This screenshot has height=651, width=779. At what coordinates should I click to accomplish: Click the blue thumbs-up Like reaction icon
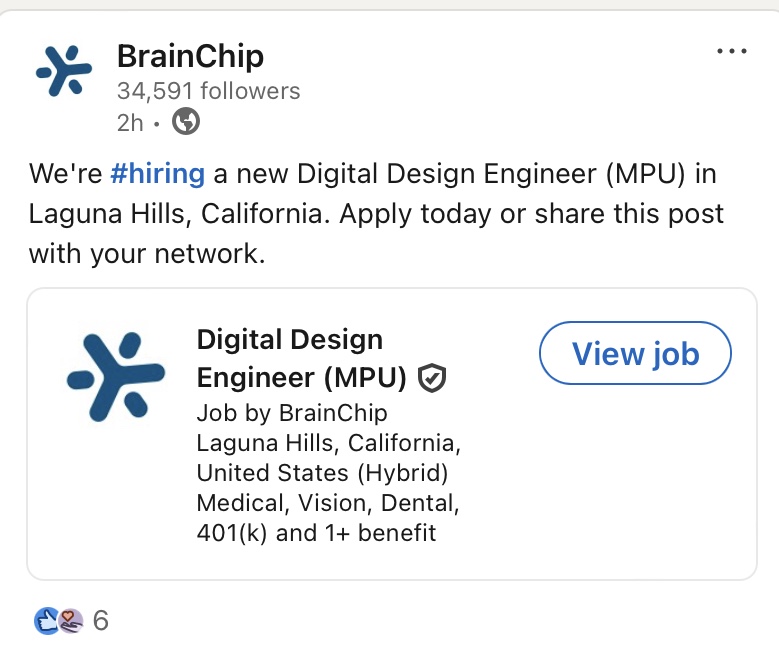tap(47, 621)
